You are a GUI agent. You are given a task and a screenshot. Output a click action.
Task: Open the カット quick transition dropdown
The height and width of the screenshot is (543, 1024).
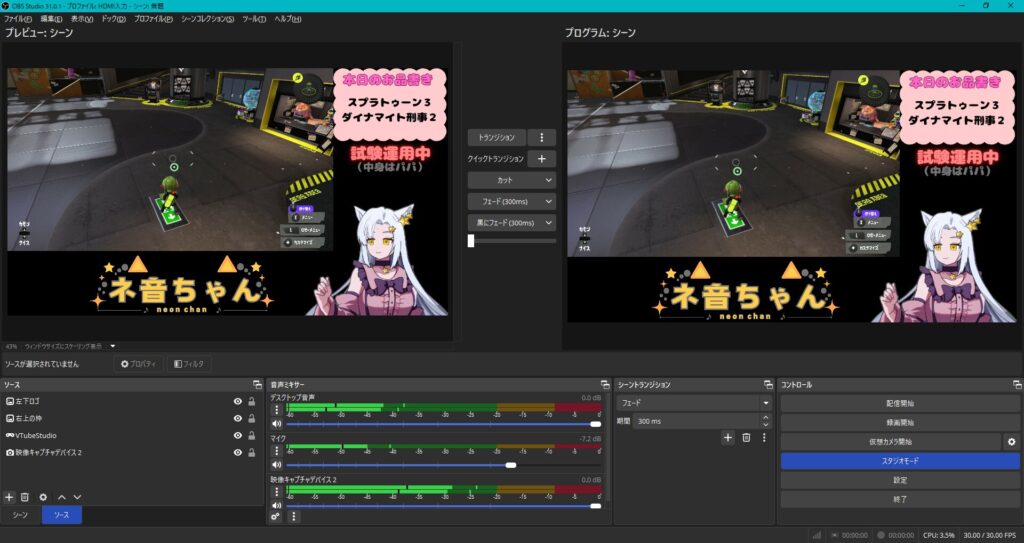(512, 180)
